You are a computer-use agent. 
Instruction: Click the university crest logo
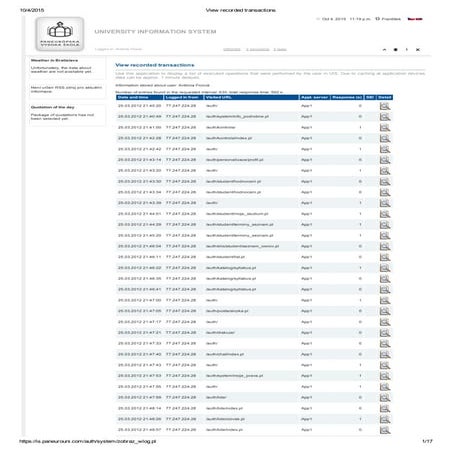coord(60,34)
